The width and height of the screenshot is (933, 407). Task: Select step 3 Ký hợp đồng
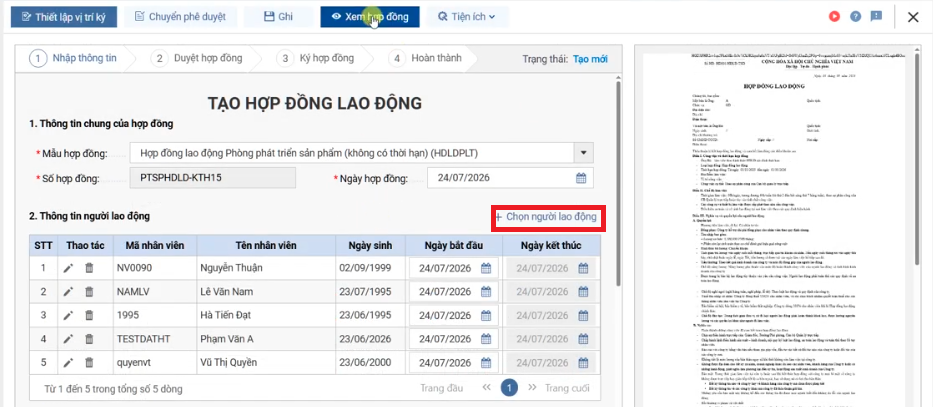316,58
